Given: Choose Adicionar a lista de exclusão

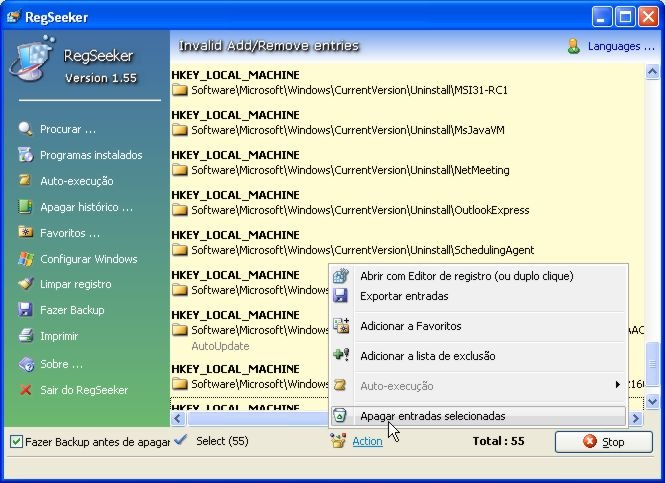Looking at the screenshot, I should (478, 356).
